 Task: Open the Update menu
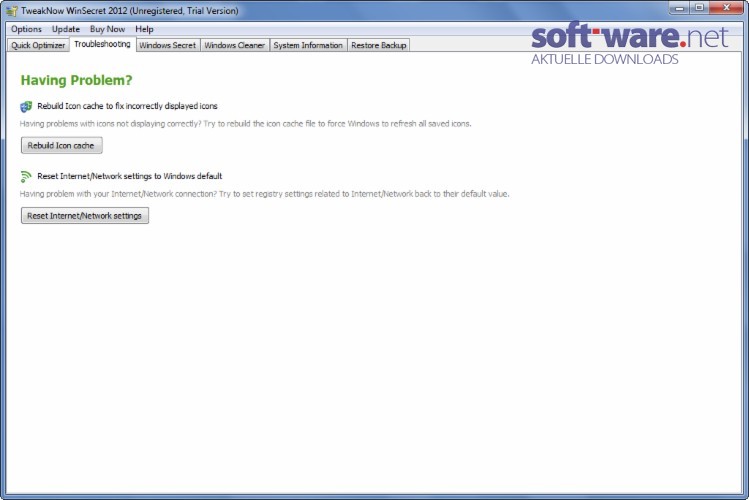(66, 29)
